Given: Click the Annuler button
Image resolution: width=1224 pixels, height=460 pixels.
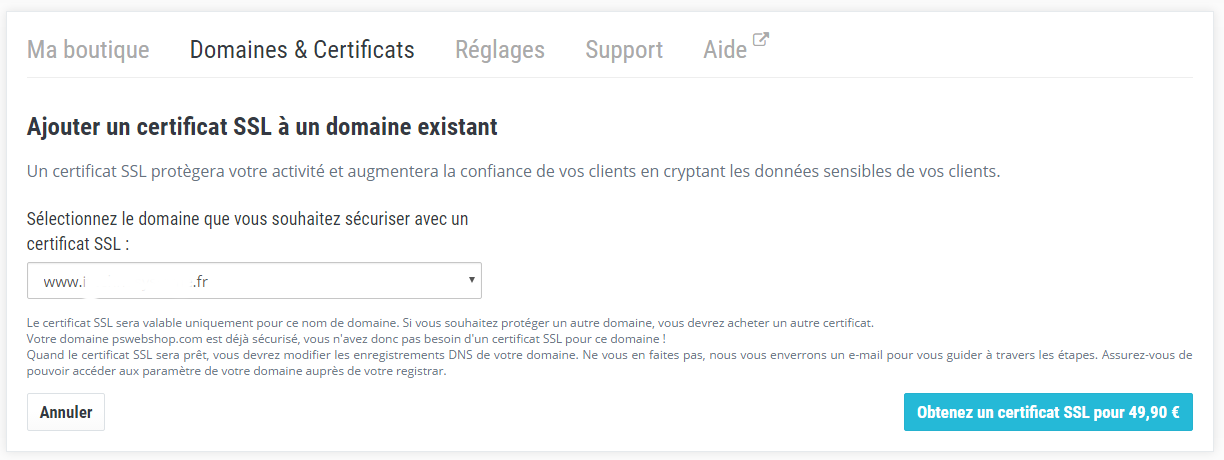Looking at the screenshot, I should 66,412.
